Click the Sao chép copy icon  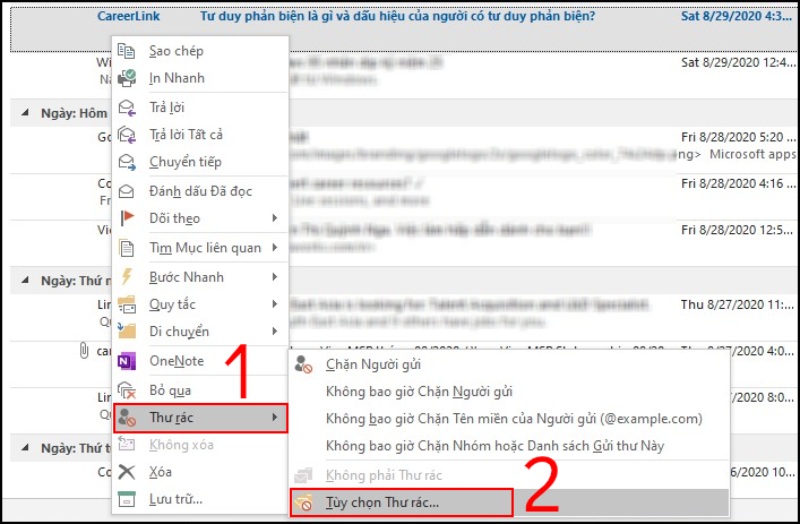pyautogui.click(x=126, y=51)
